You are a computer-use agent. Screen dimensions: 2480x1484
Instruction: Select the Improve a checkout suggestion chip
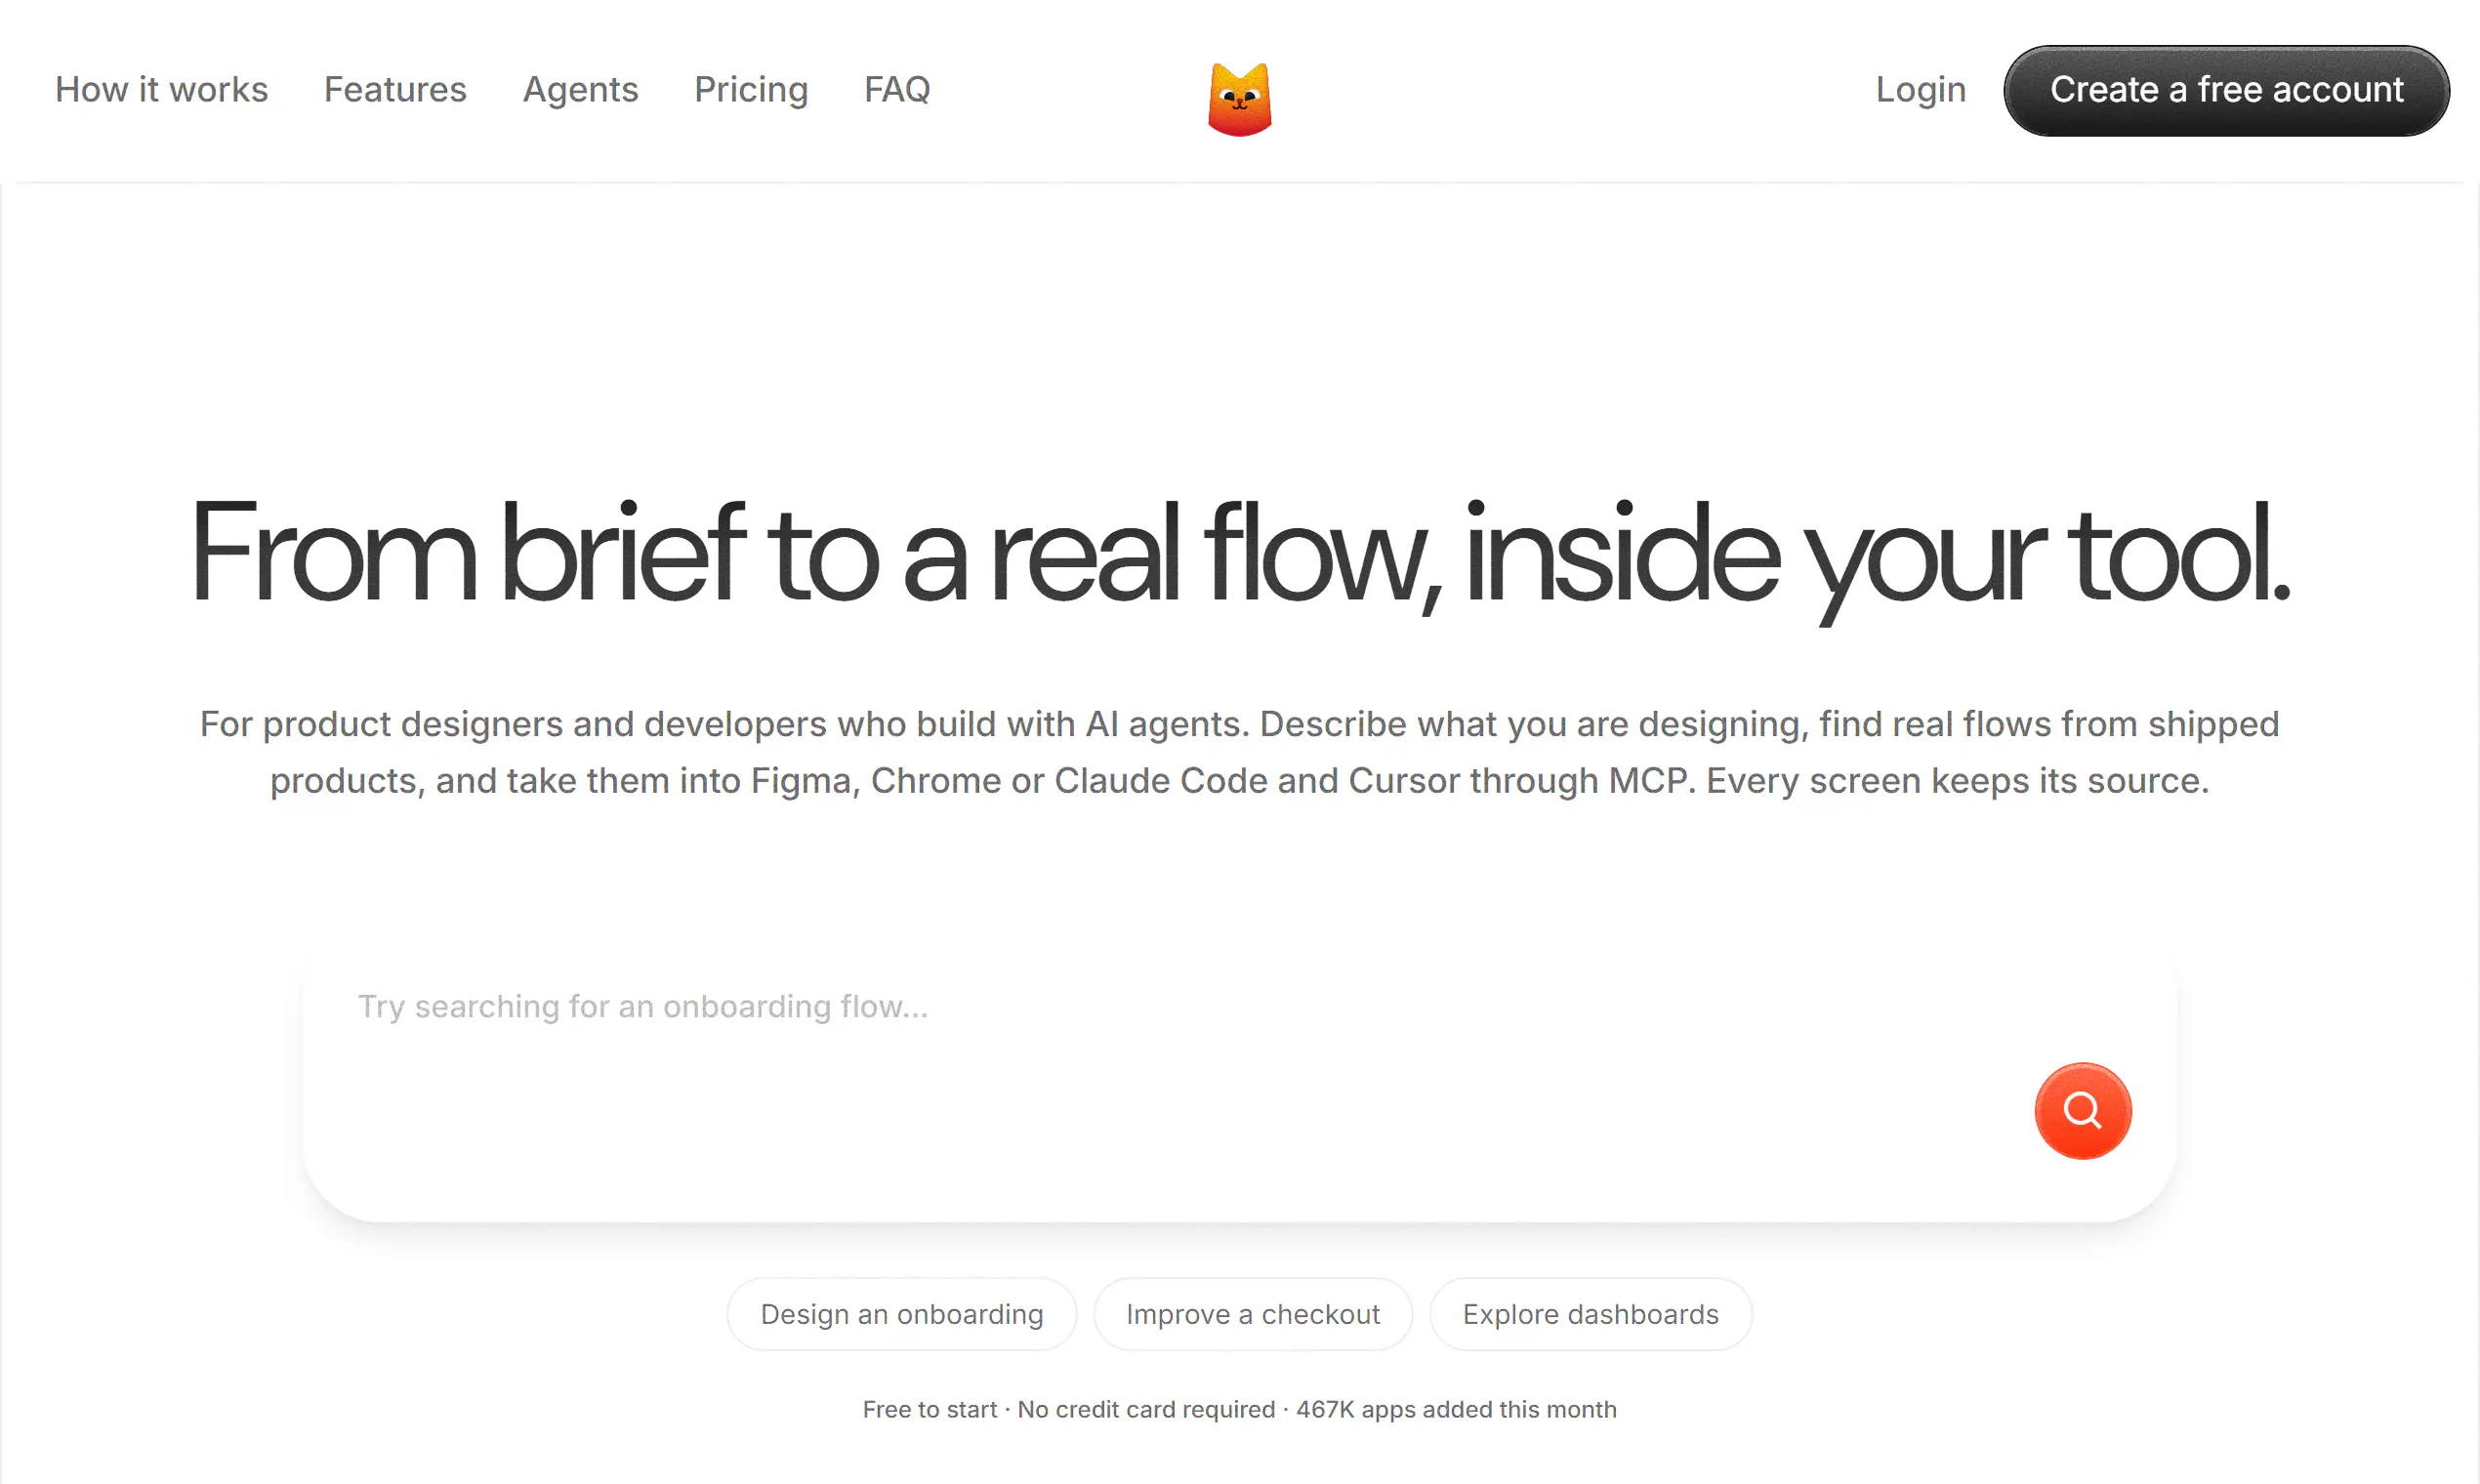(1253, 1314)
